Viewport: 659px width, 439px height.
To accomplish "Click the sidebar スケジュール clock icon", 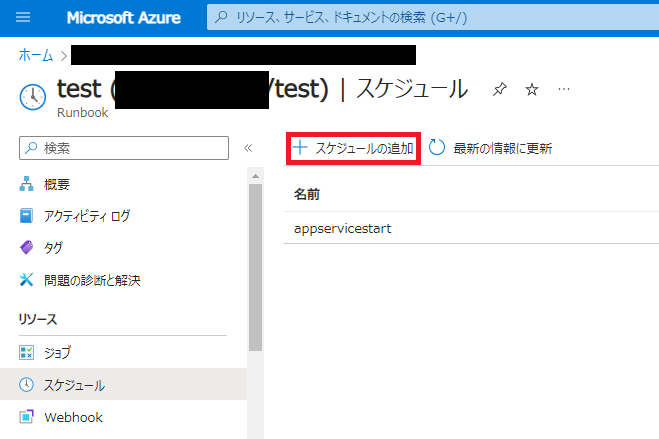I will (x=26, y=384).
